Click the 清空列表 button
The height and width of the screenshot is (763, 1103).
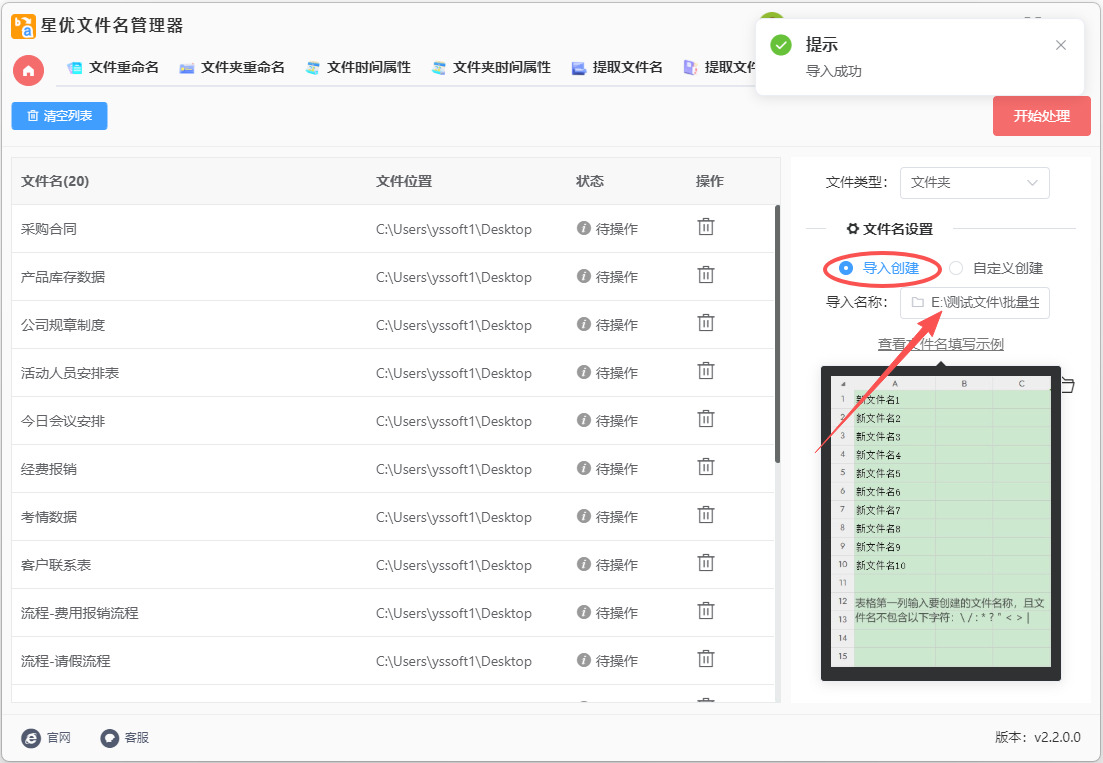[x=59, y=116]
